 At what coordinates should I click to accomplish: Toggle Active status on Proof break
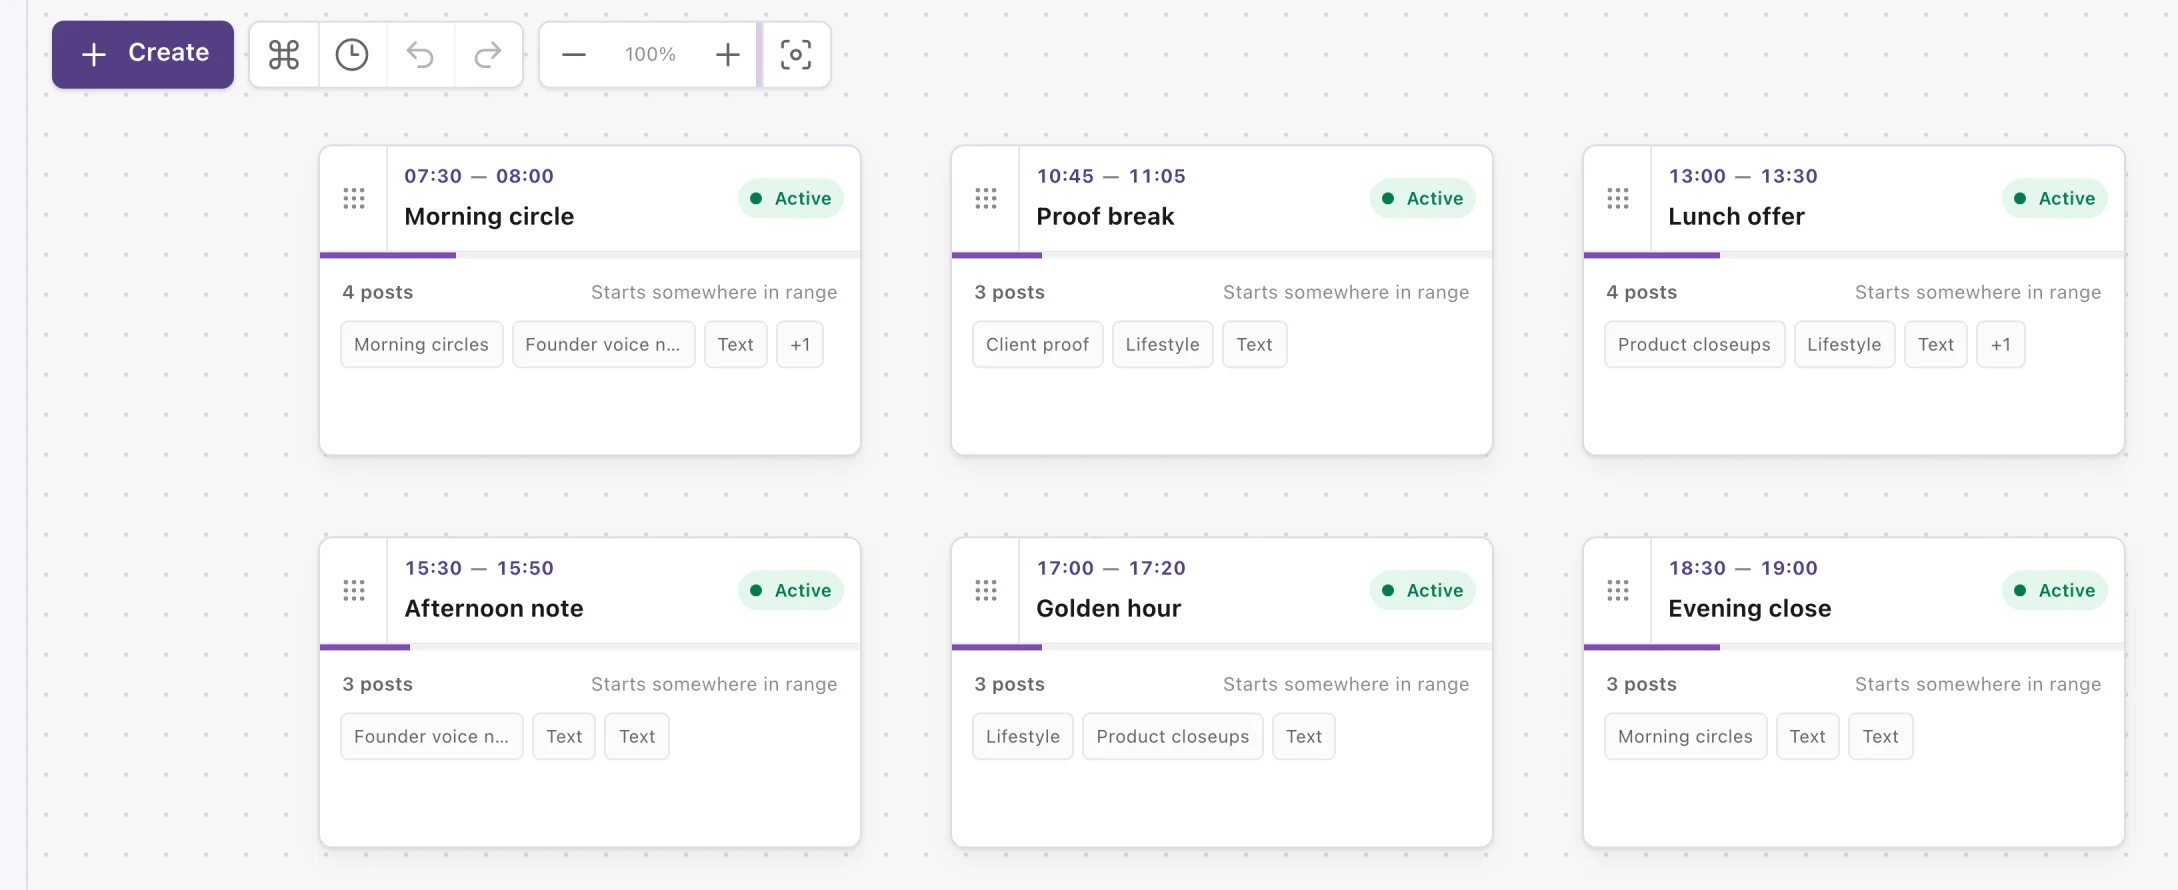pyautogui.click(x=1423, y=198)
